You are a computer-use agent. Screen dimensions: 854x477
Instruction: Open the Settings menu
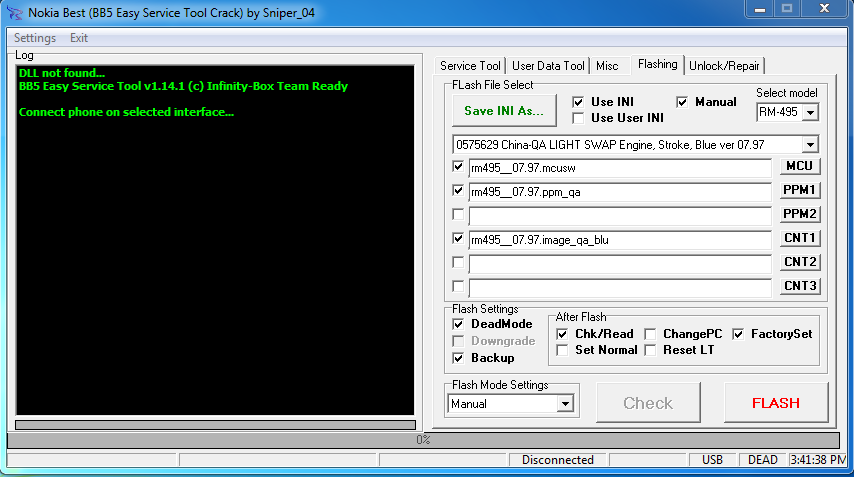pyautogui.click(x=35, y=38)
